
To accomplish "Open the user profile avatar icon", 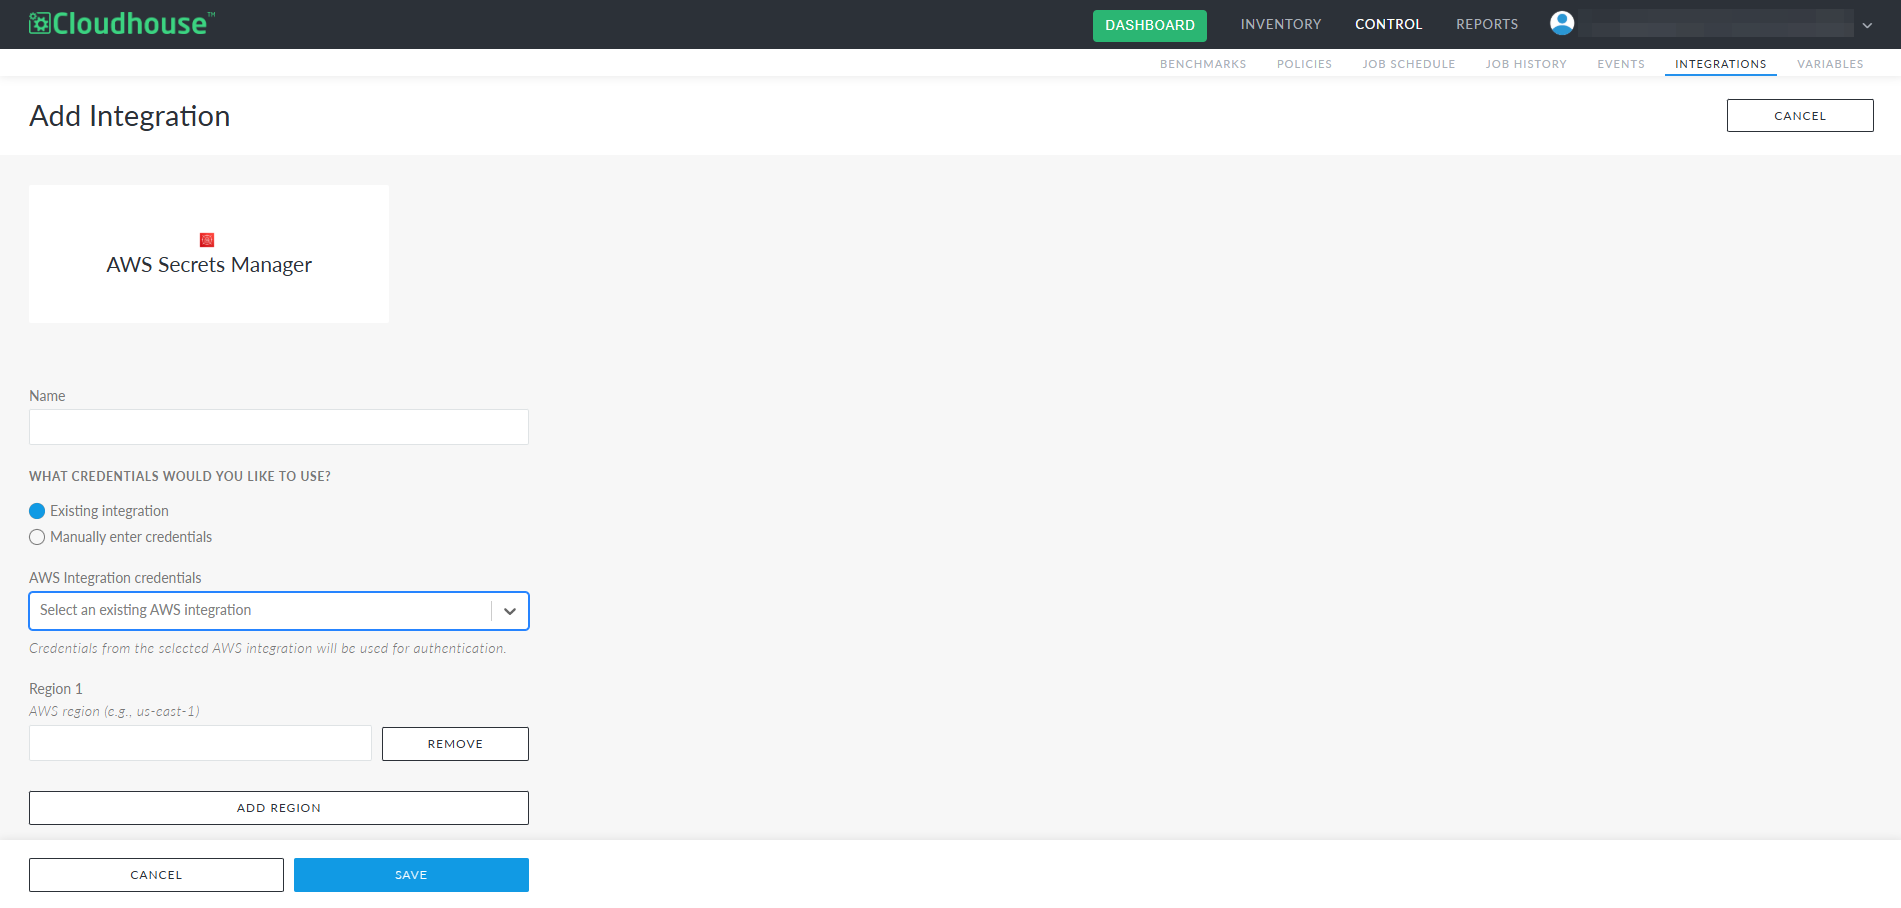I will tap(1561, 24).
